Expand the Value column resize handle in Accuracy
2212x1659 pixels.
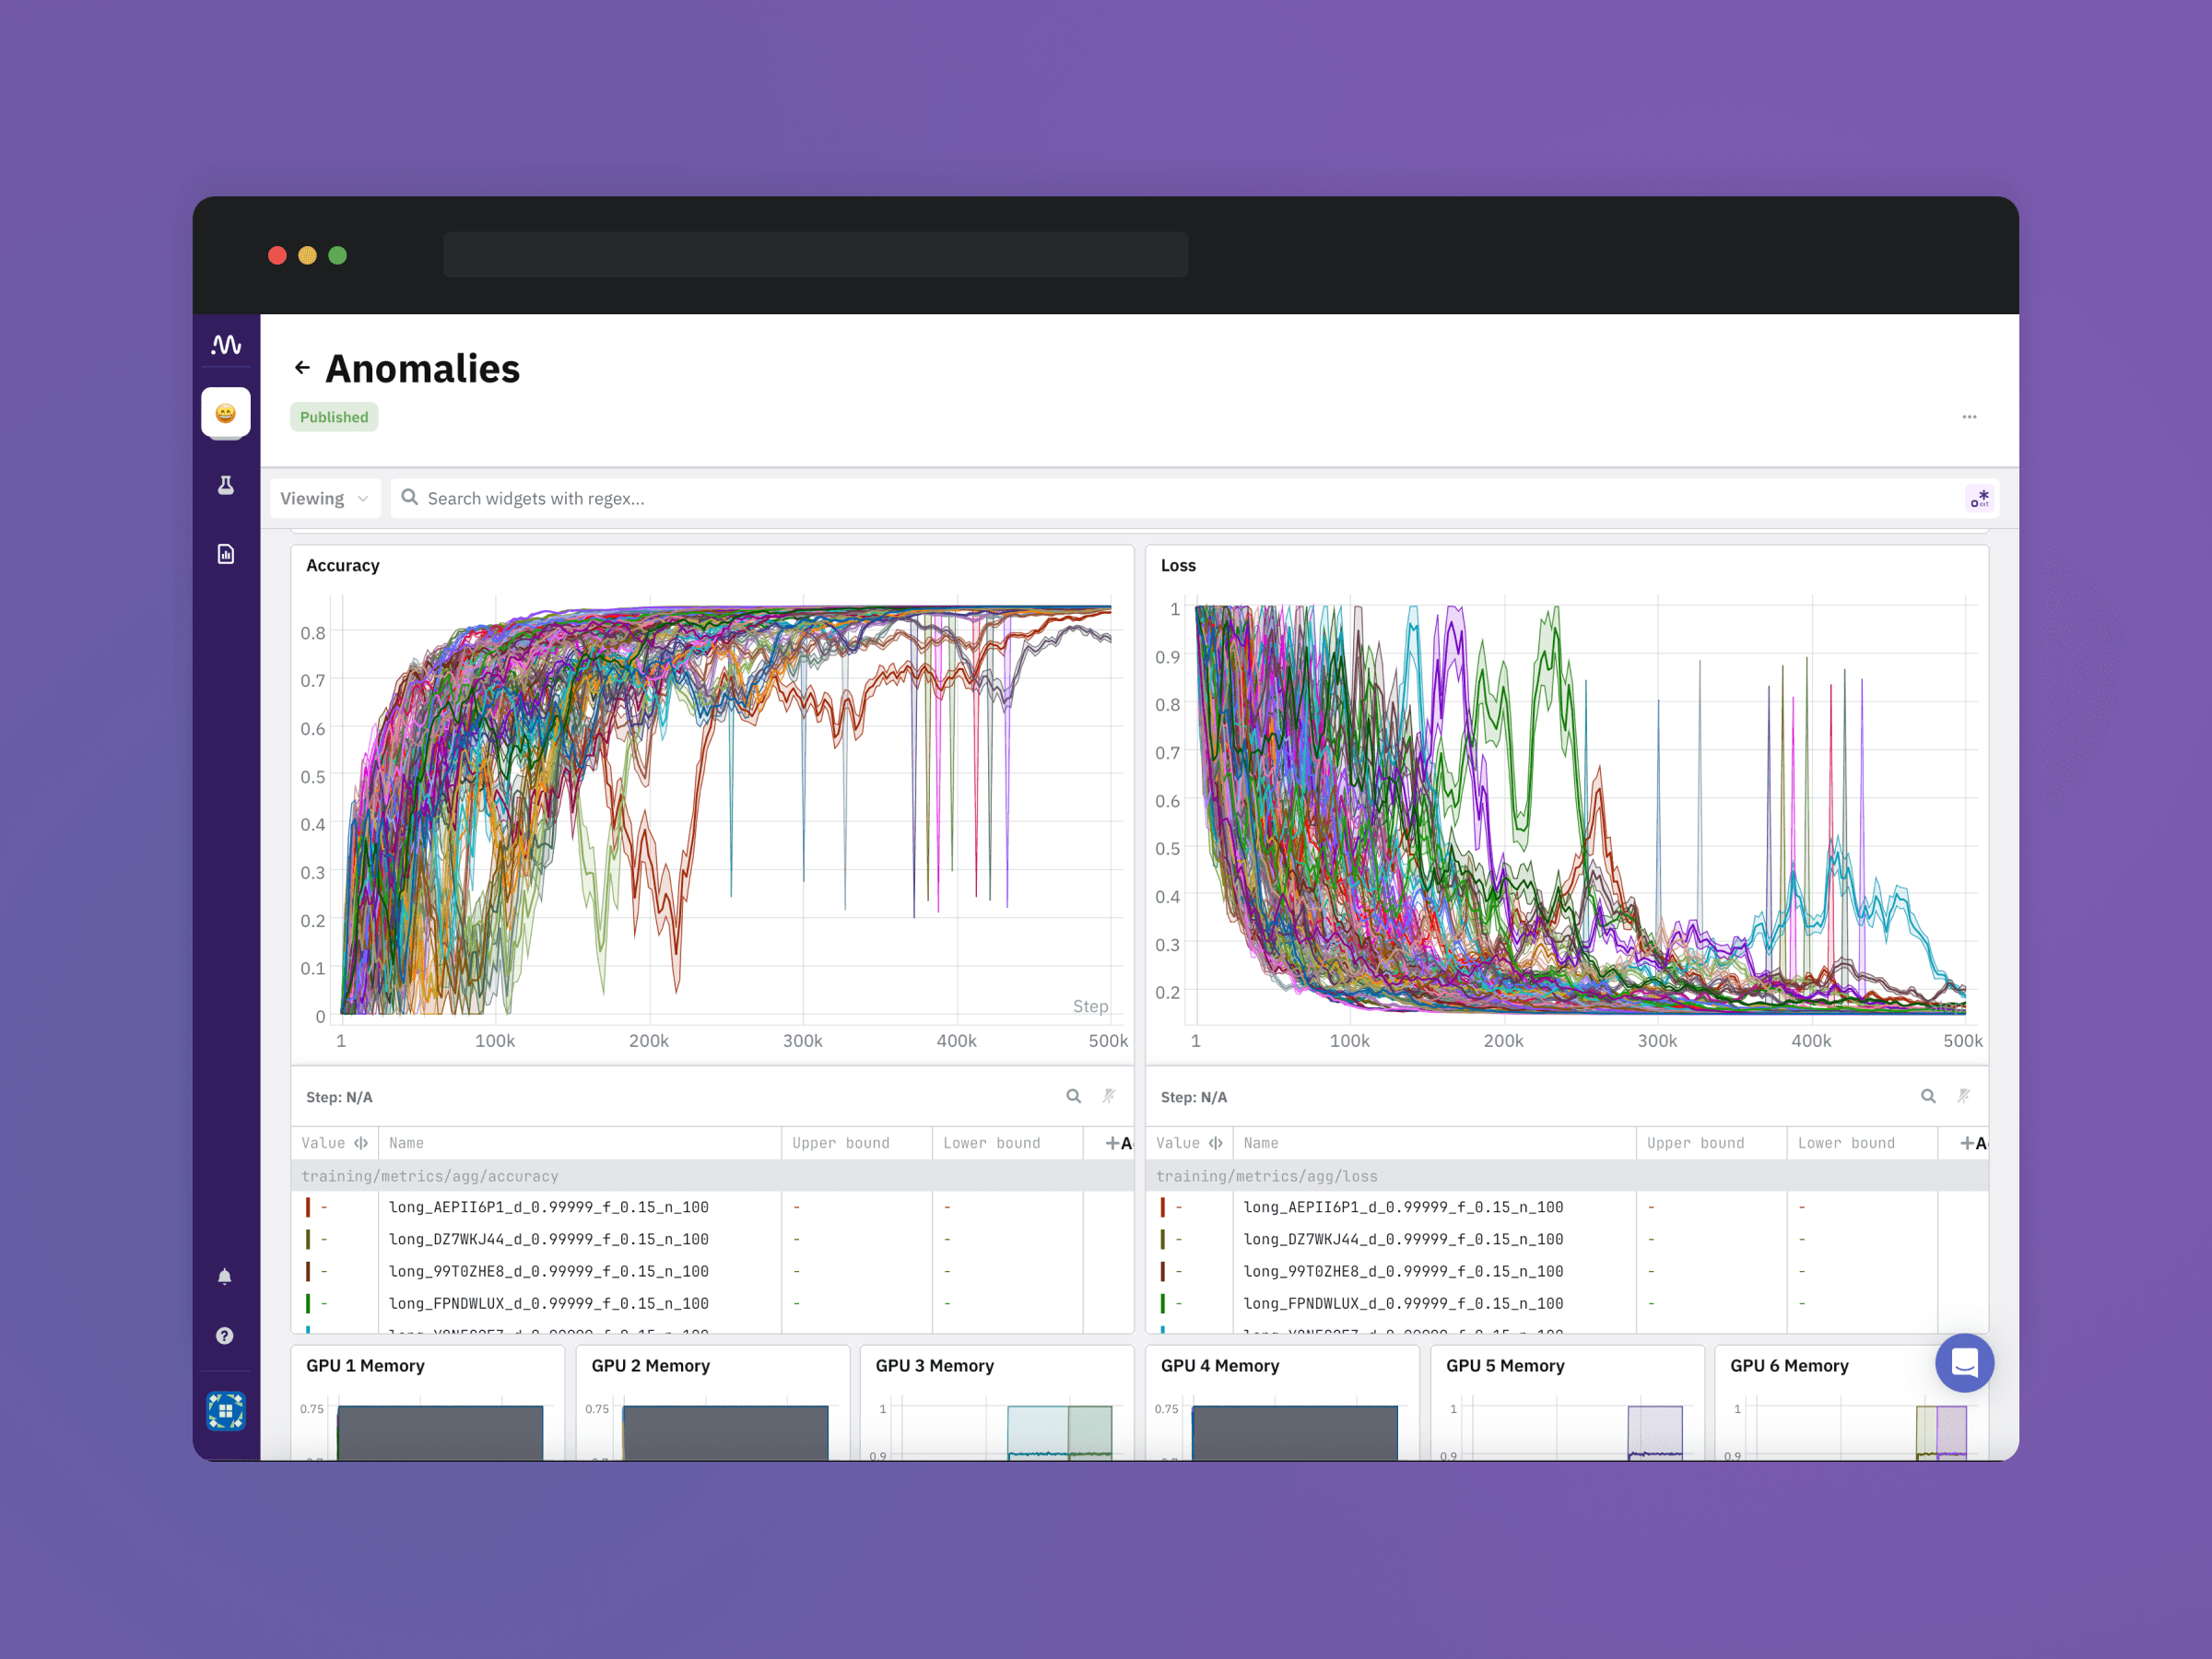361,1143
